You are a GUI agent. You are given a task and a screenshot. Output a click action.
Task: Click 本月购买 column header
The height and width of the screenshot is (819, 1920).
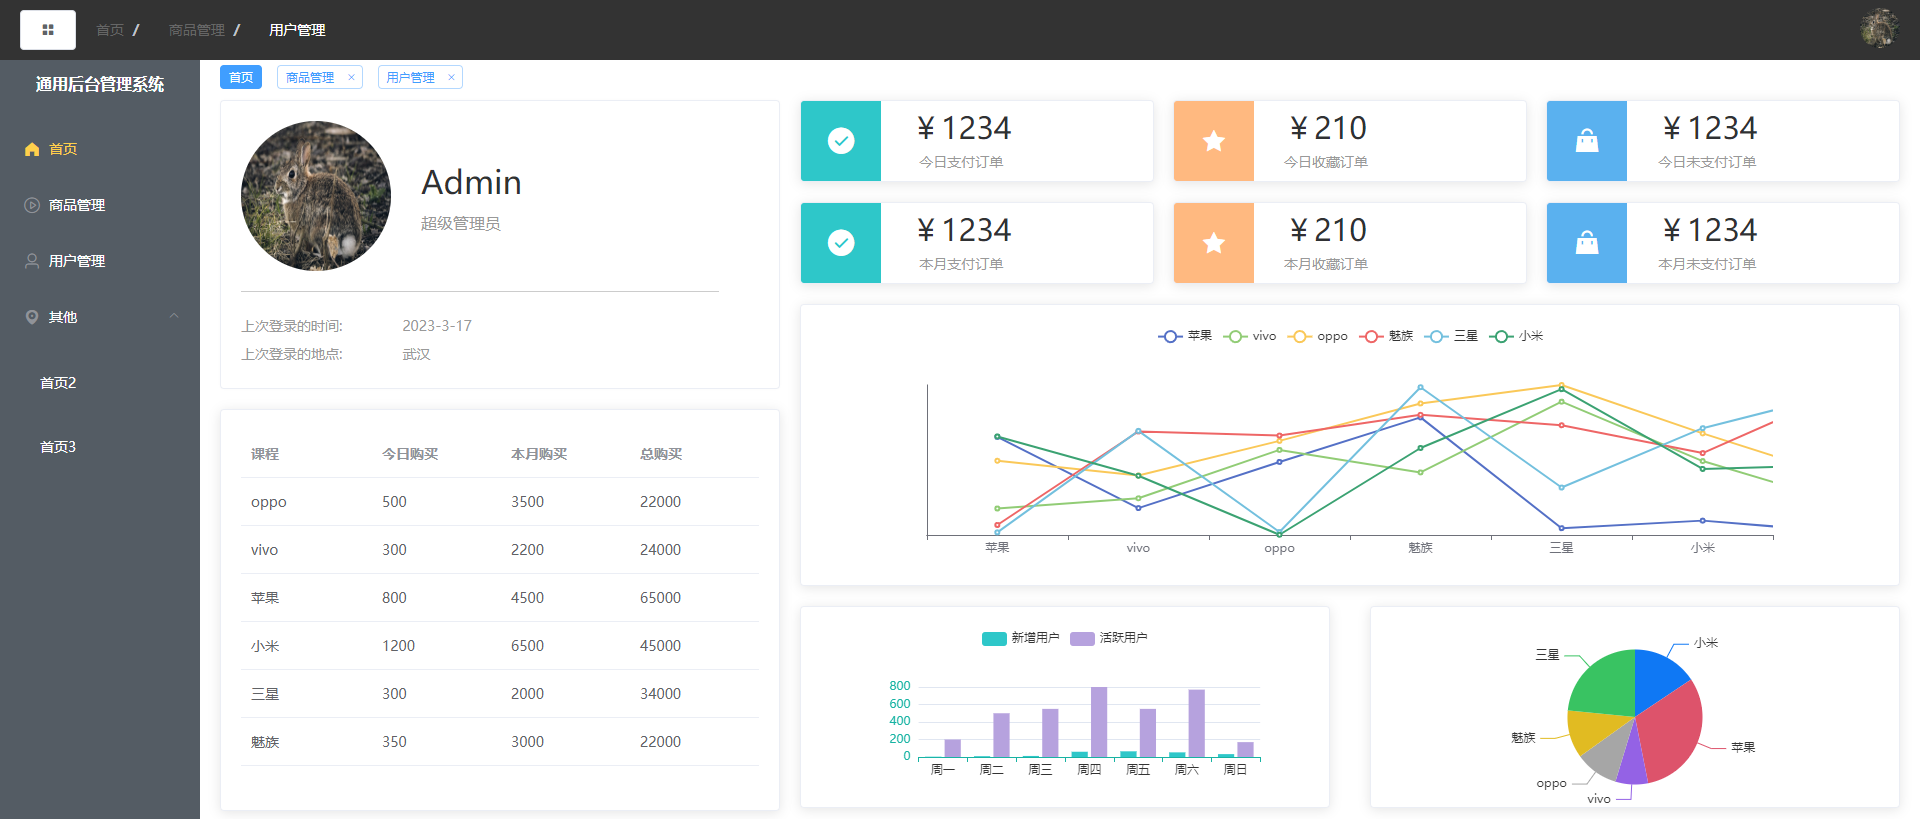point(539,454)
